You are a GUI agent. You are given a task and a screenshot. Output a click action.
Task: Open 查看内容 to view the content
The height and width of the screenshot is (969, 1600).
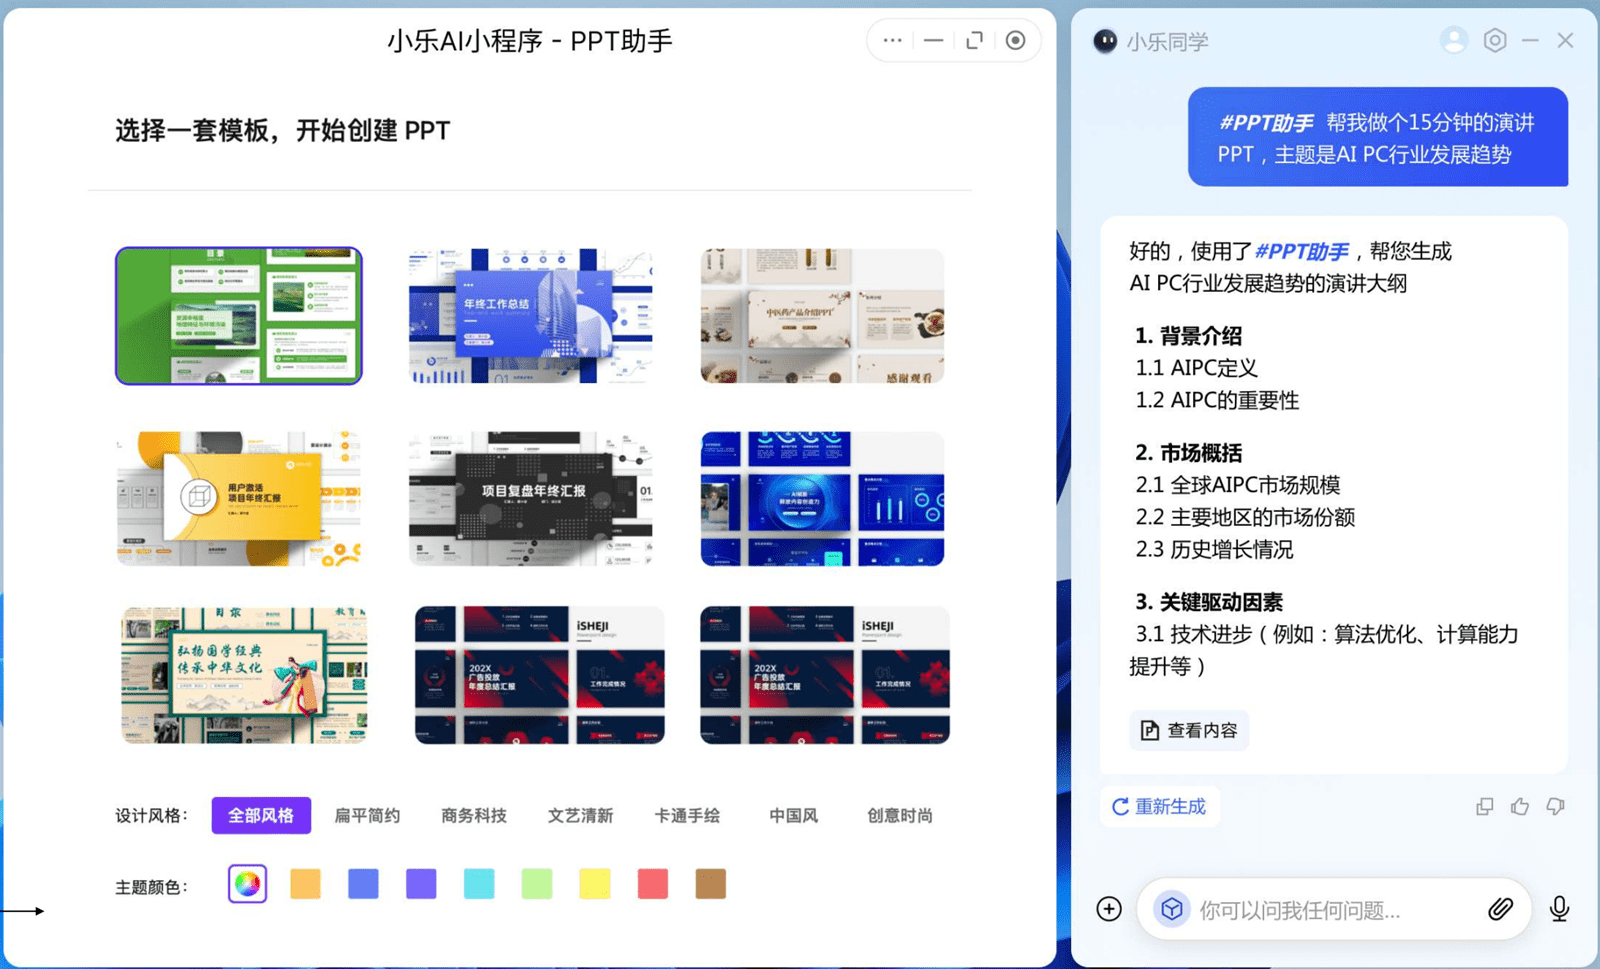pyautogui.click(x=1189, y=730)
